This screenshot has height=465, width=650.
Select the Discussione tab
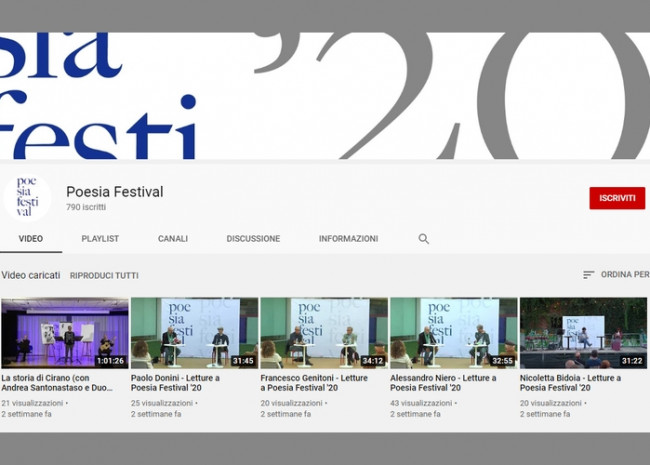(x=253, y=239)
